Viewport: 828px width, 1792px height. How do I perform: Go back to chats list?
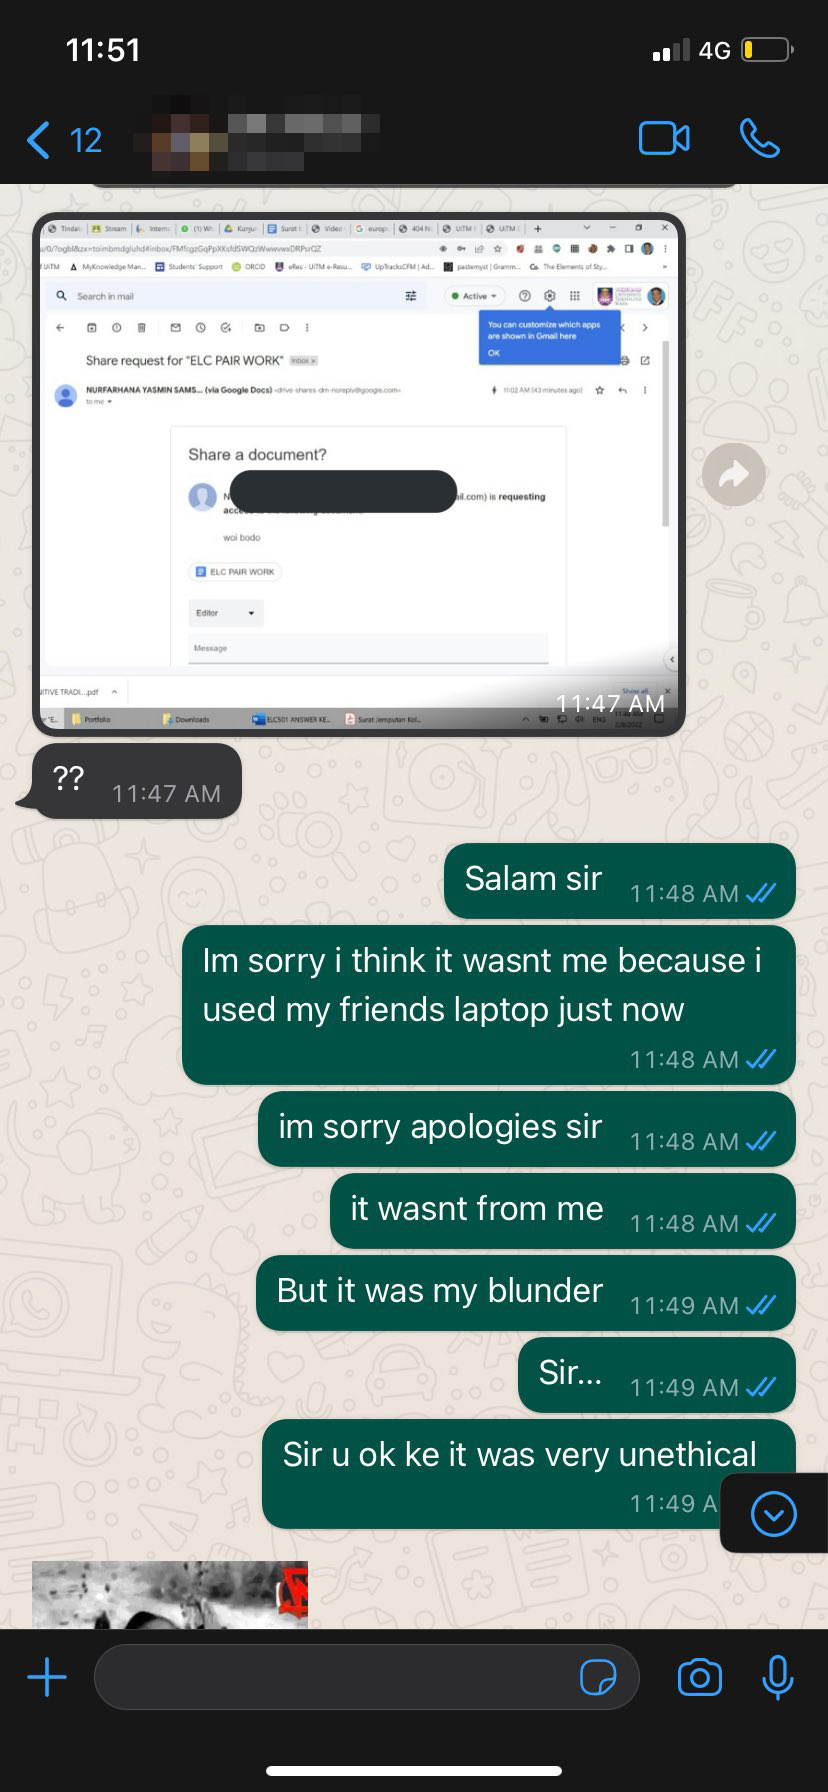39,140
